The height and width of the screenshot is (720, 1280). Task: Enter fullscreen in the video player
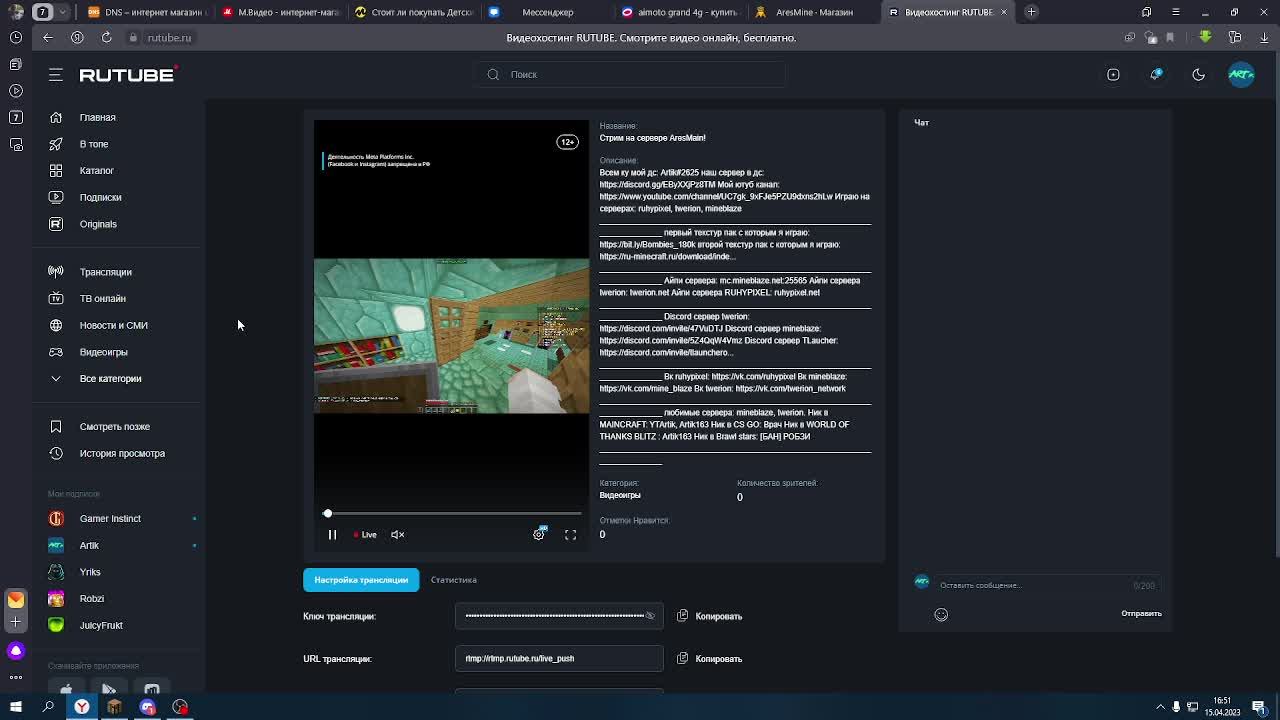570,535
